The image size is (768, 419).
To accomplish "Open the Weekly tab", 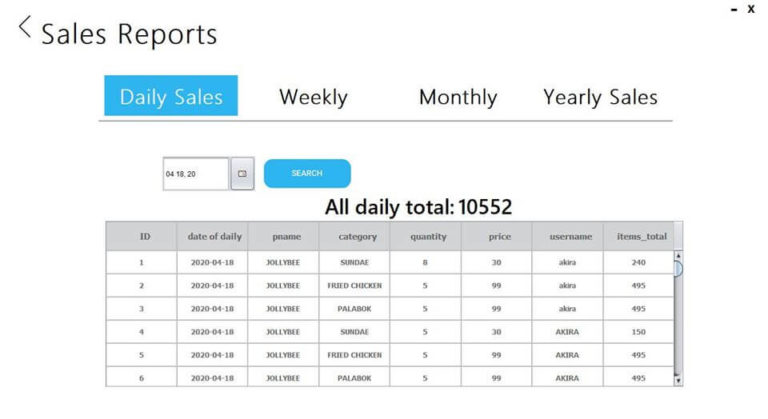I will 313,97.
